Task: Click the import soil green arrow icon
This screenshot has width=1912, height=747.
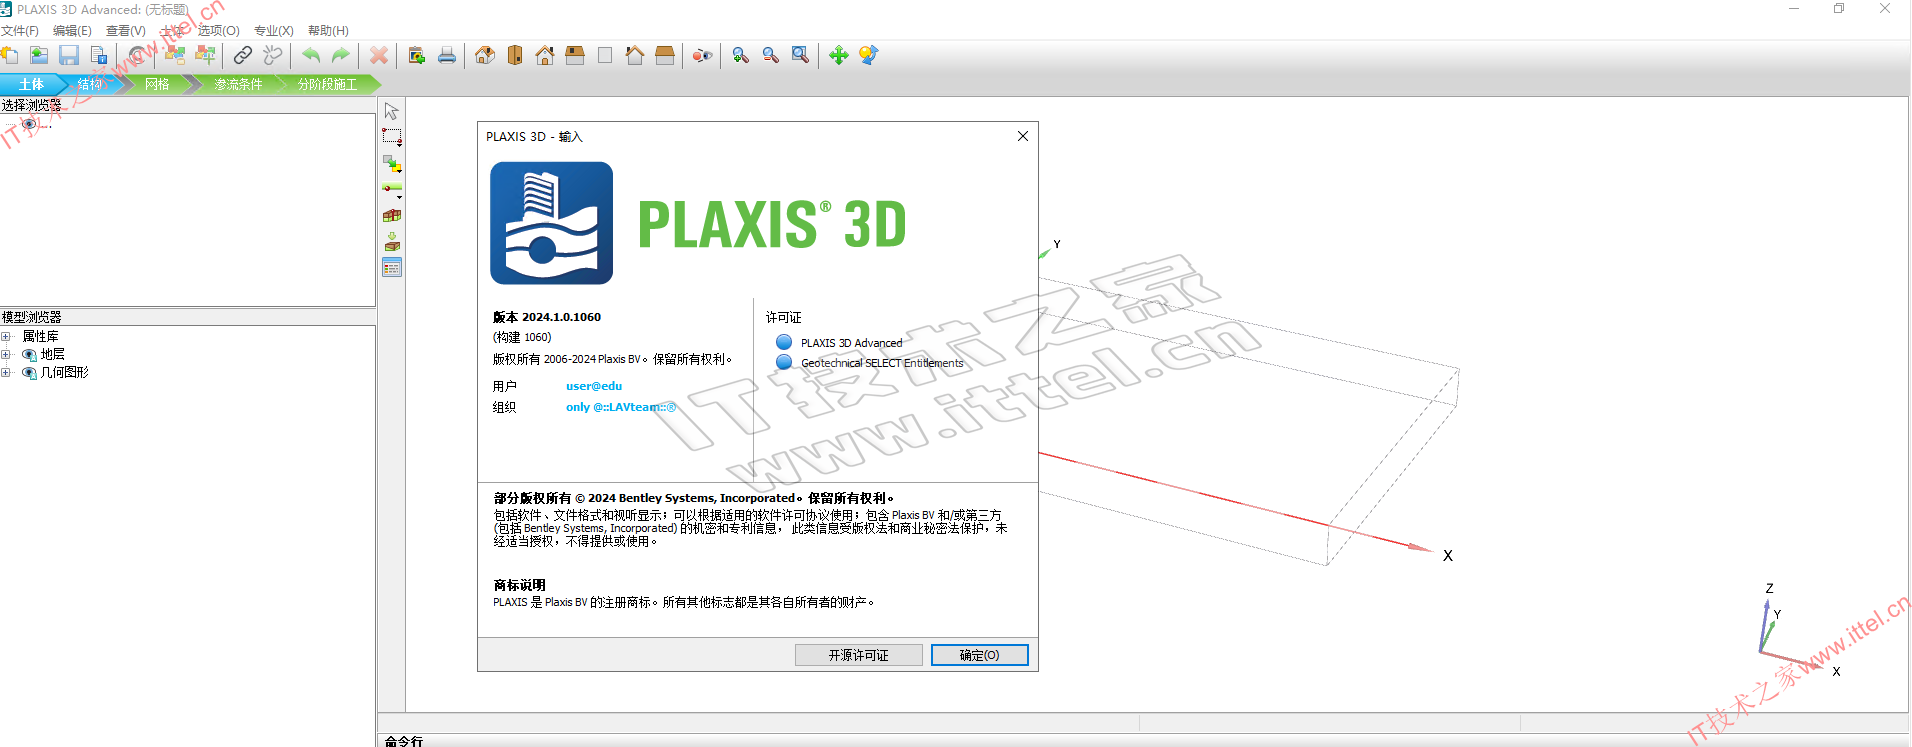Action: 392,241
